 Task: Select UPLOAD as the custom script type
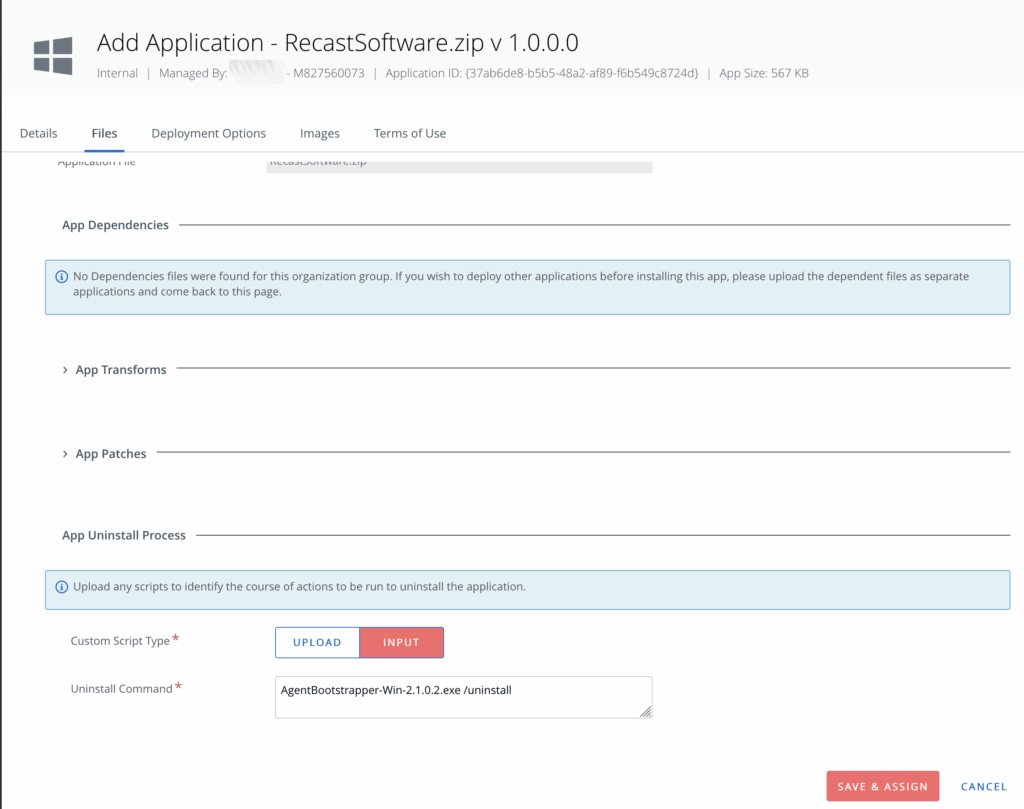pyautogui.click(x=317, y=642)
